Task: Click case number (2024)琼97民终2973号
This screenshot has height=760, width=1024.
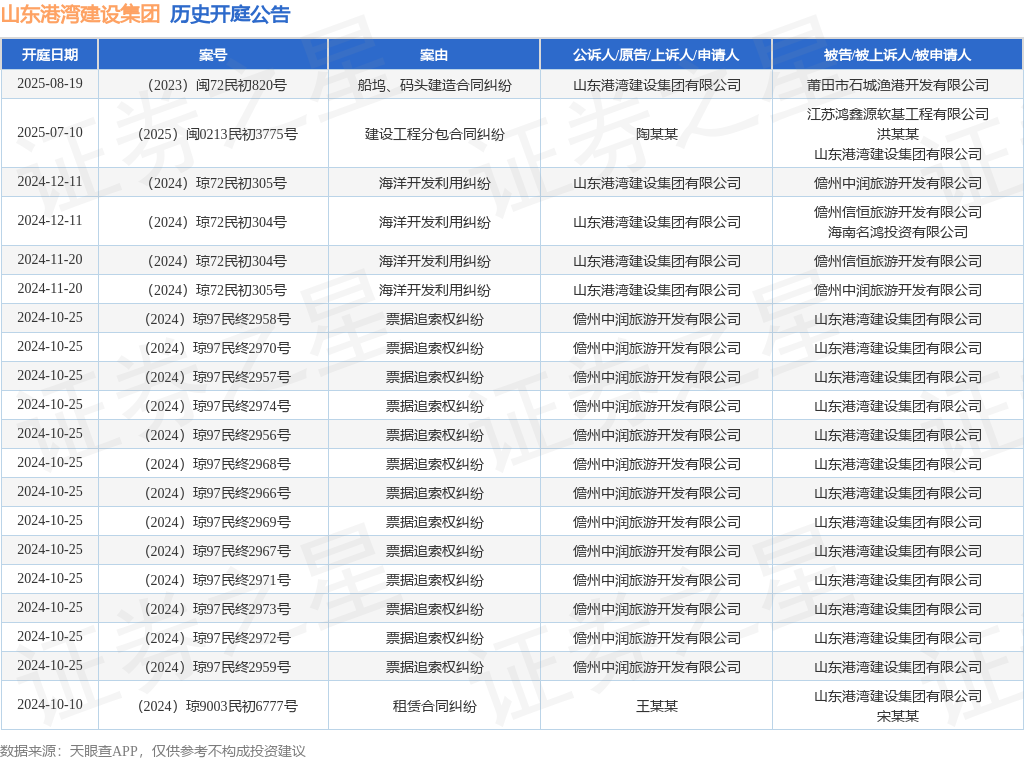Action: pos(217,609)
